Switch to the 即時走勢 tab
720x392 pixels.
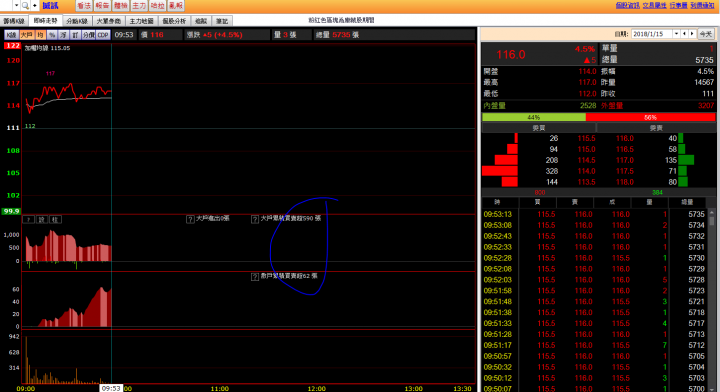(45, 21)
